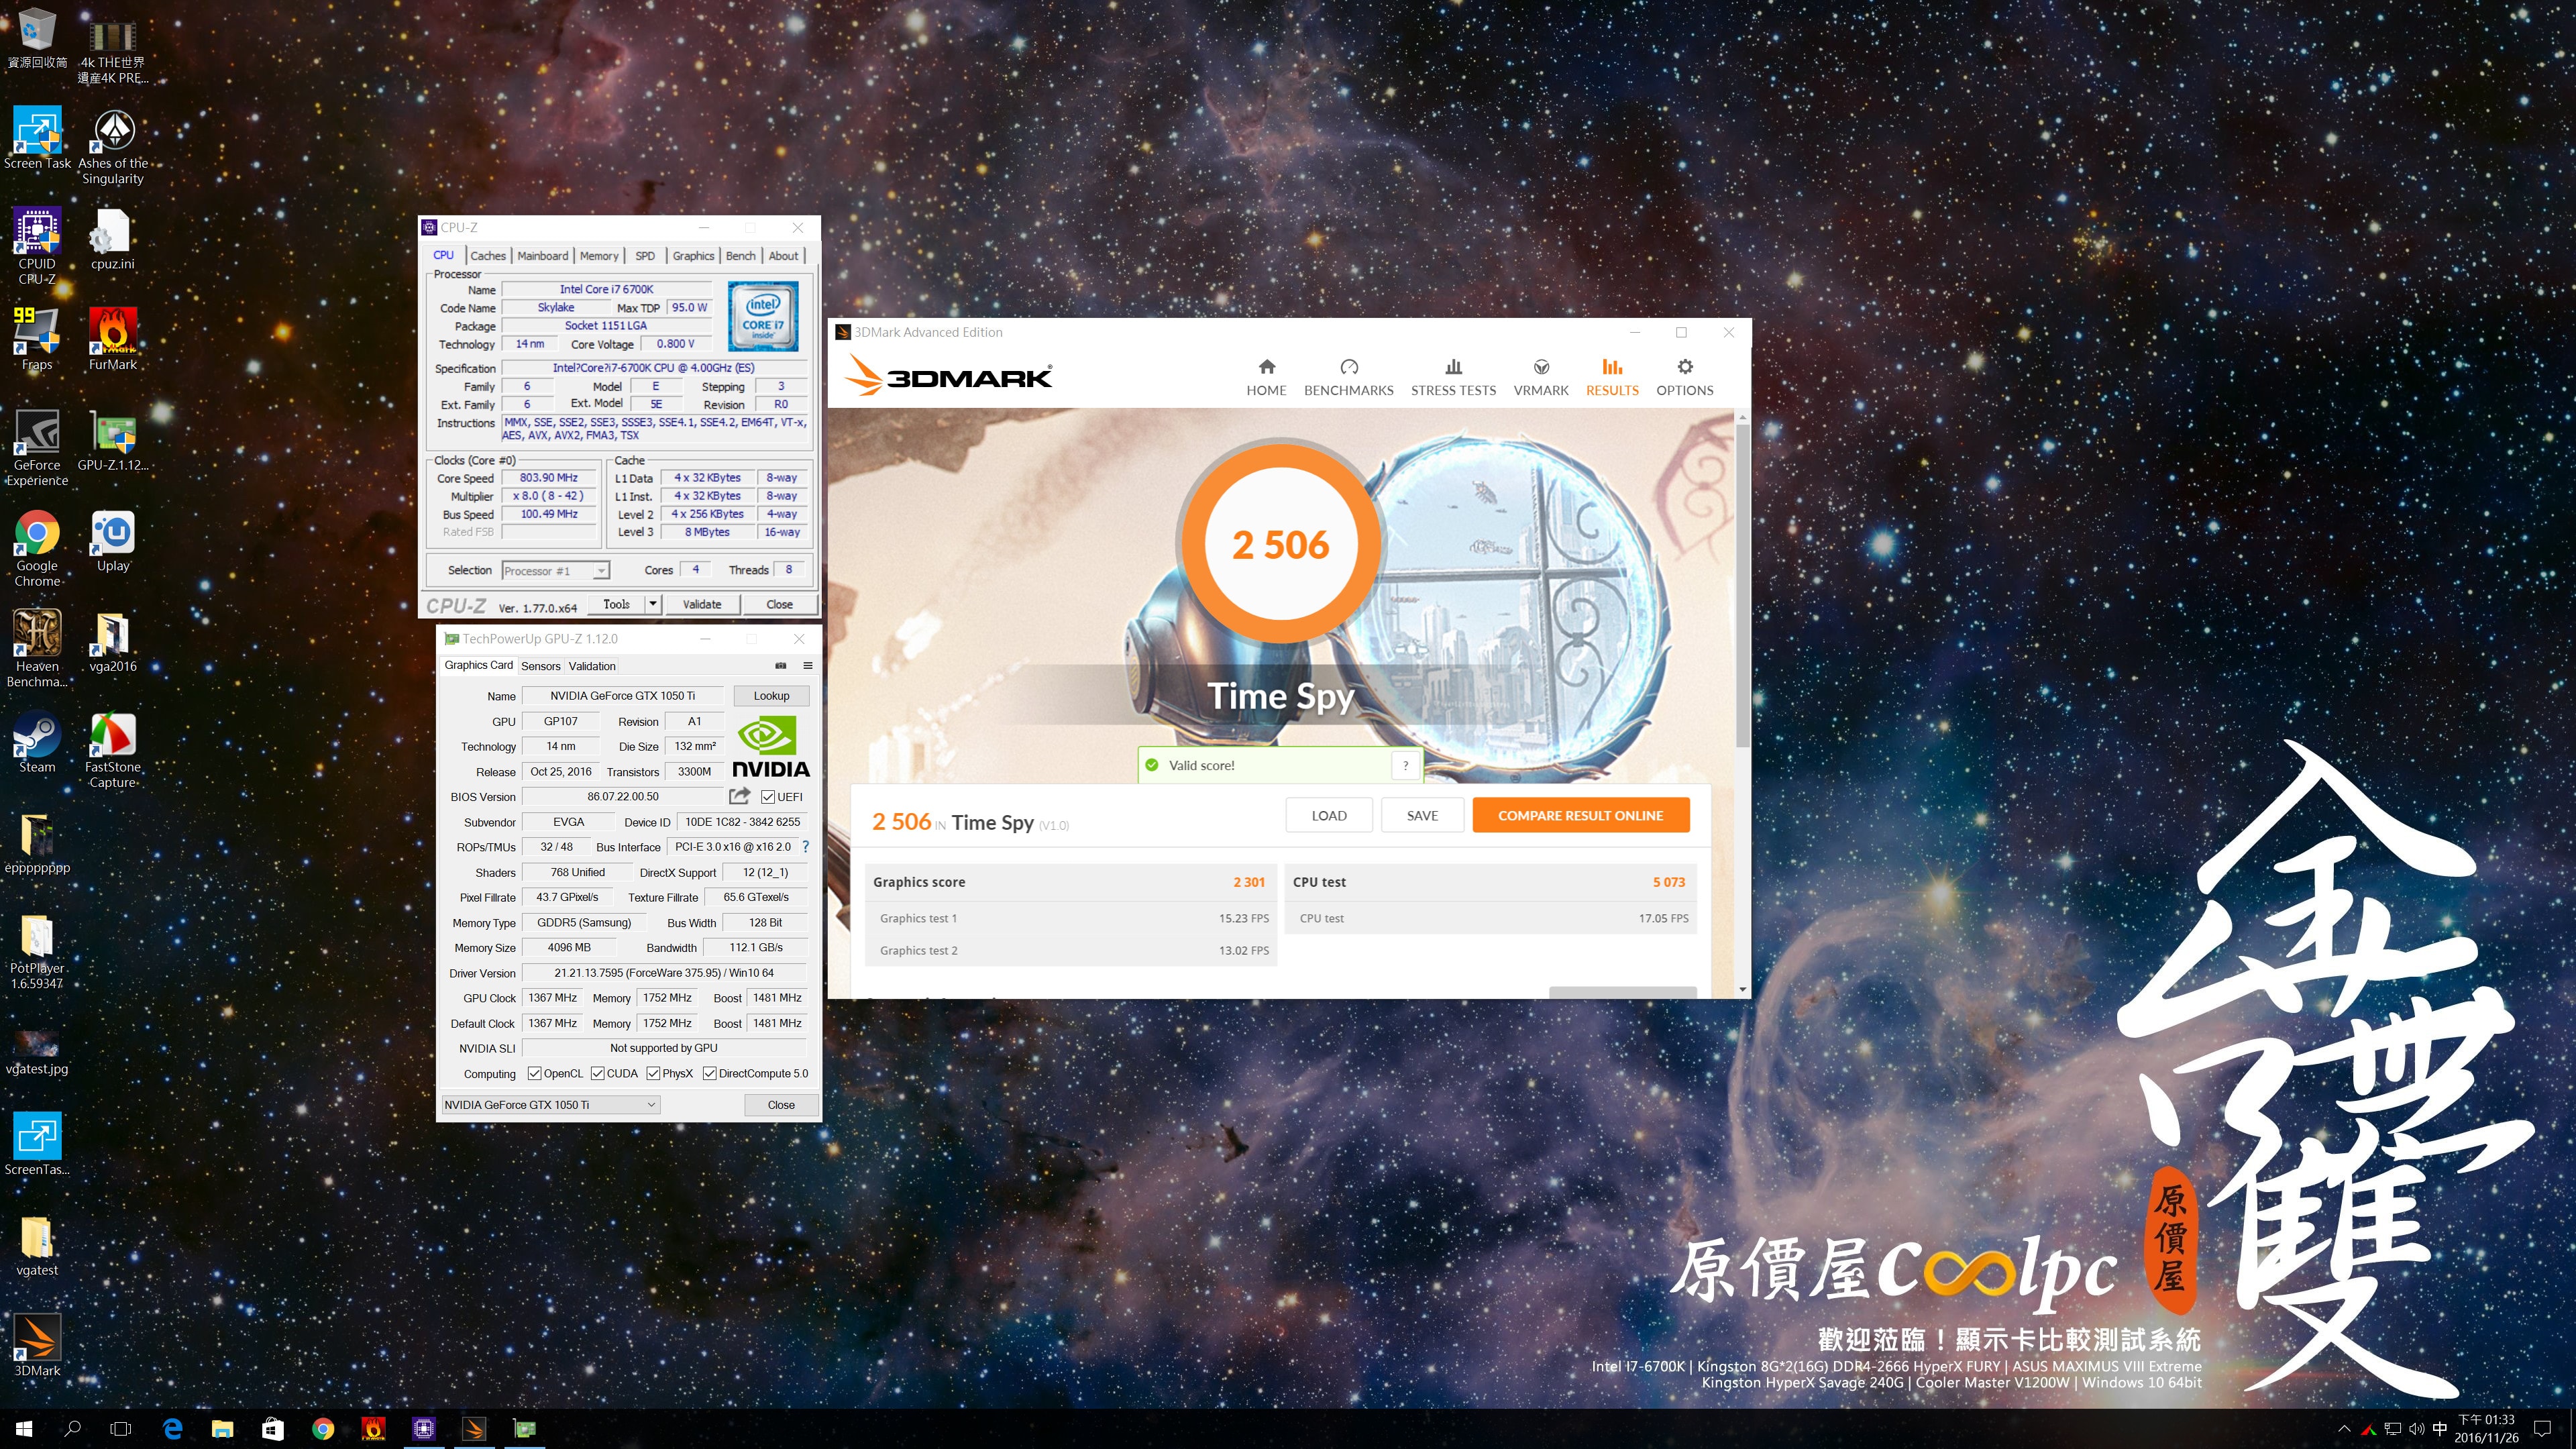Open the Action Center notification icon
2576x1449 pixels.
2543,1429
